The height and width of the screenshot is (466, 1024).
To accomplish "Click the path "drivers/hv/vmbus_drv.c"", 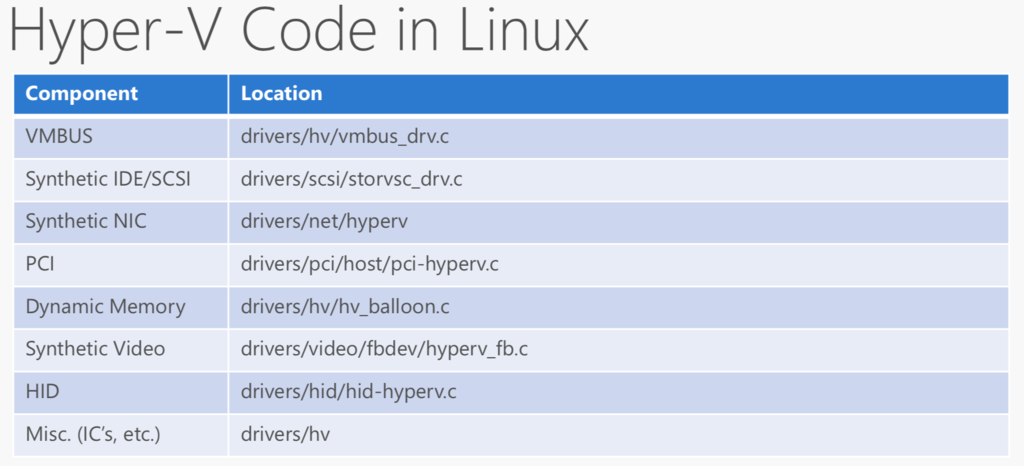I will tap(345, 137).
